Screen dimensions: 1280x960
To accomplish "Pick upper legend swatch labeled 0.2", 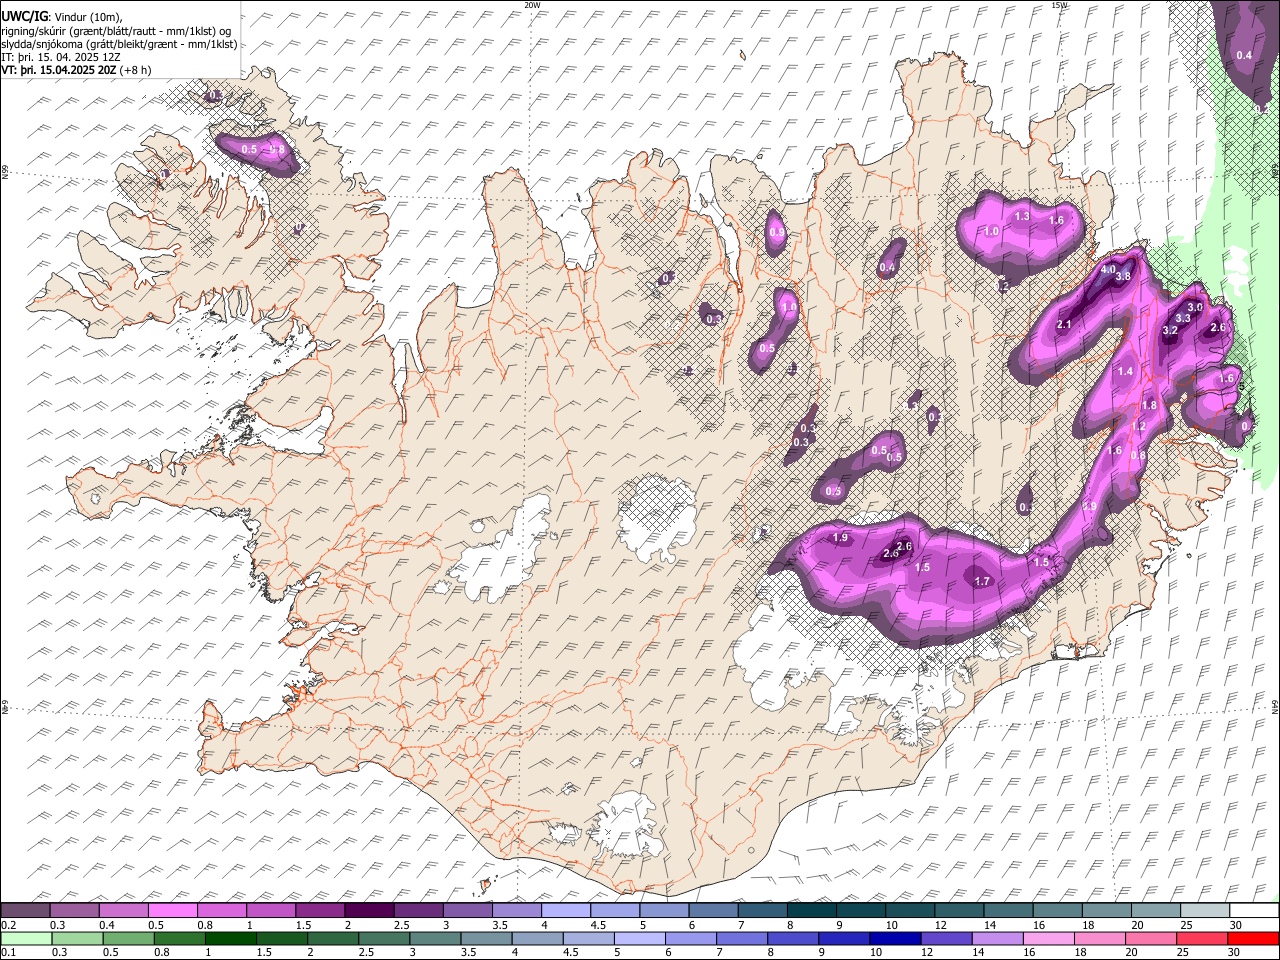I will click(x=25, y=910).
